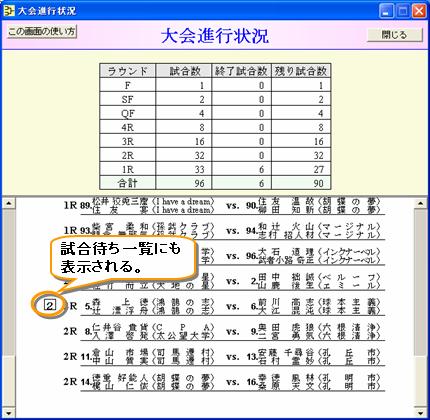The height and width of the screenshot is (420, 430).
Task: Select match 1R 89 vs. 90
Action: (x=223, y=206)
